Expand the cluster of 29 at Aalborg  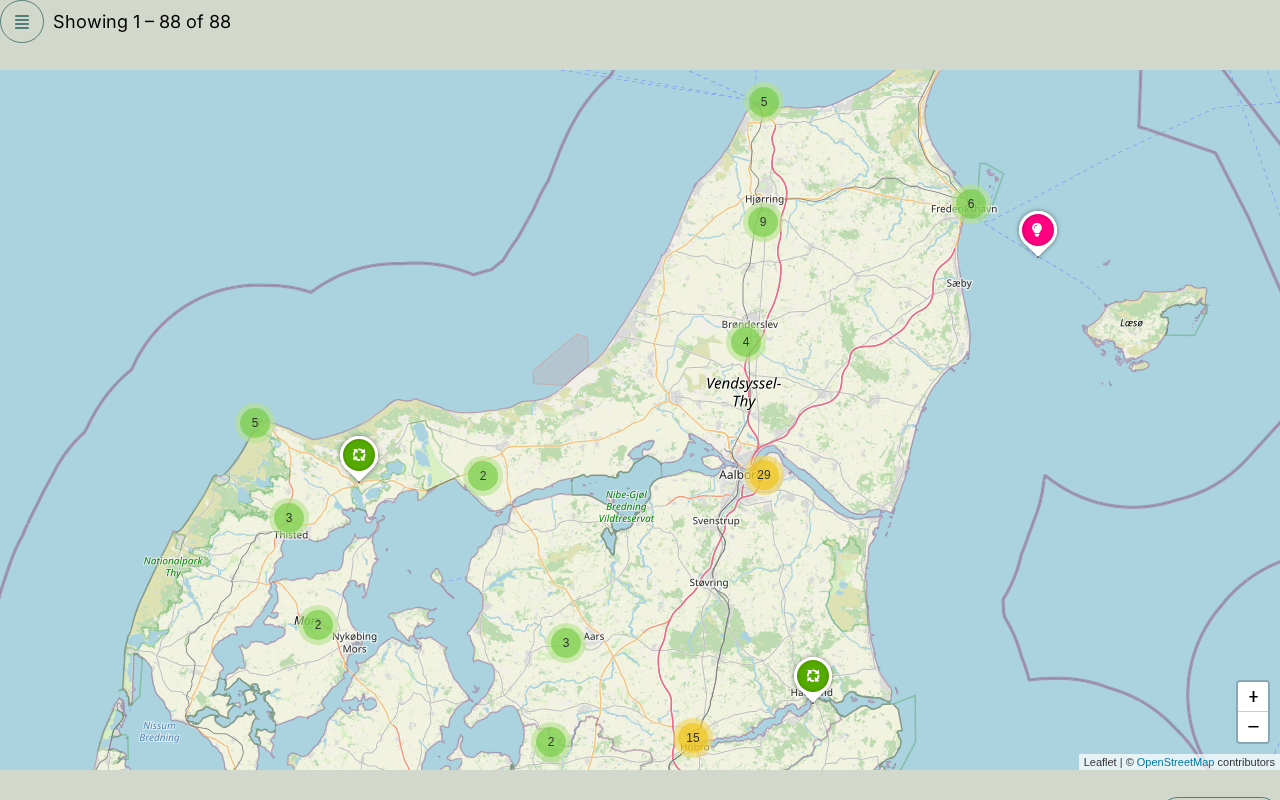(x=764, y=475)
